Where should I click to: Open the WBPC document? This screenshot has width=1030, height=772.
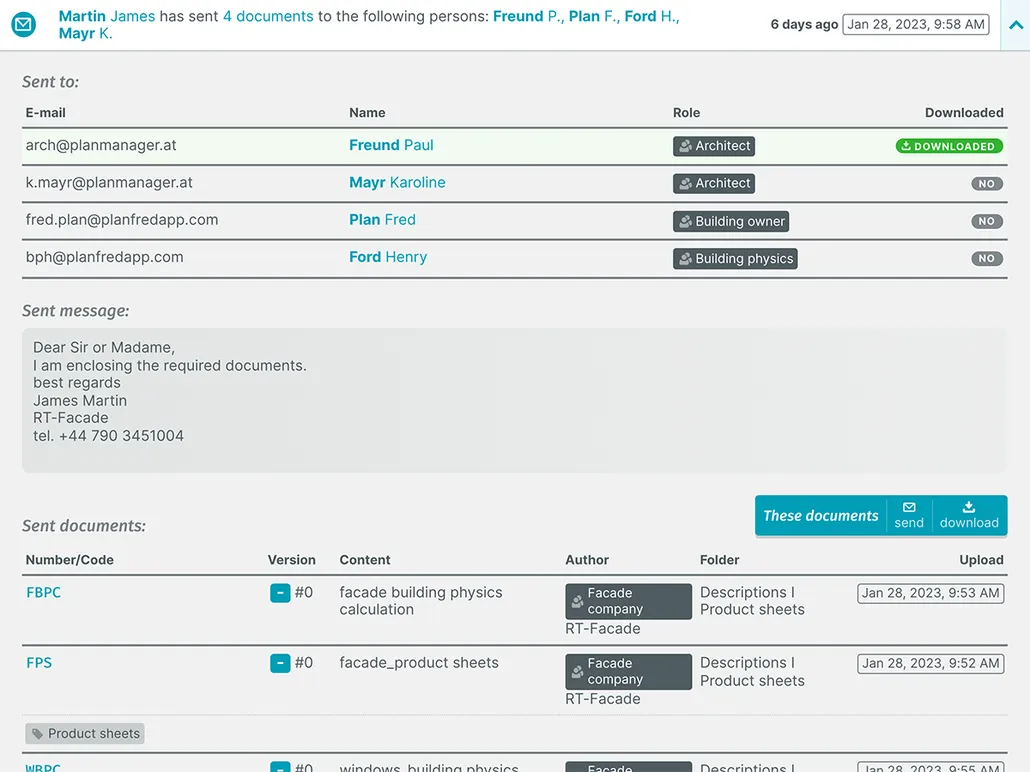click(x=43, y=767)
